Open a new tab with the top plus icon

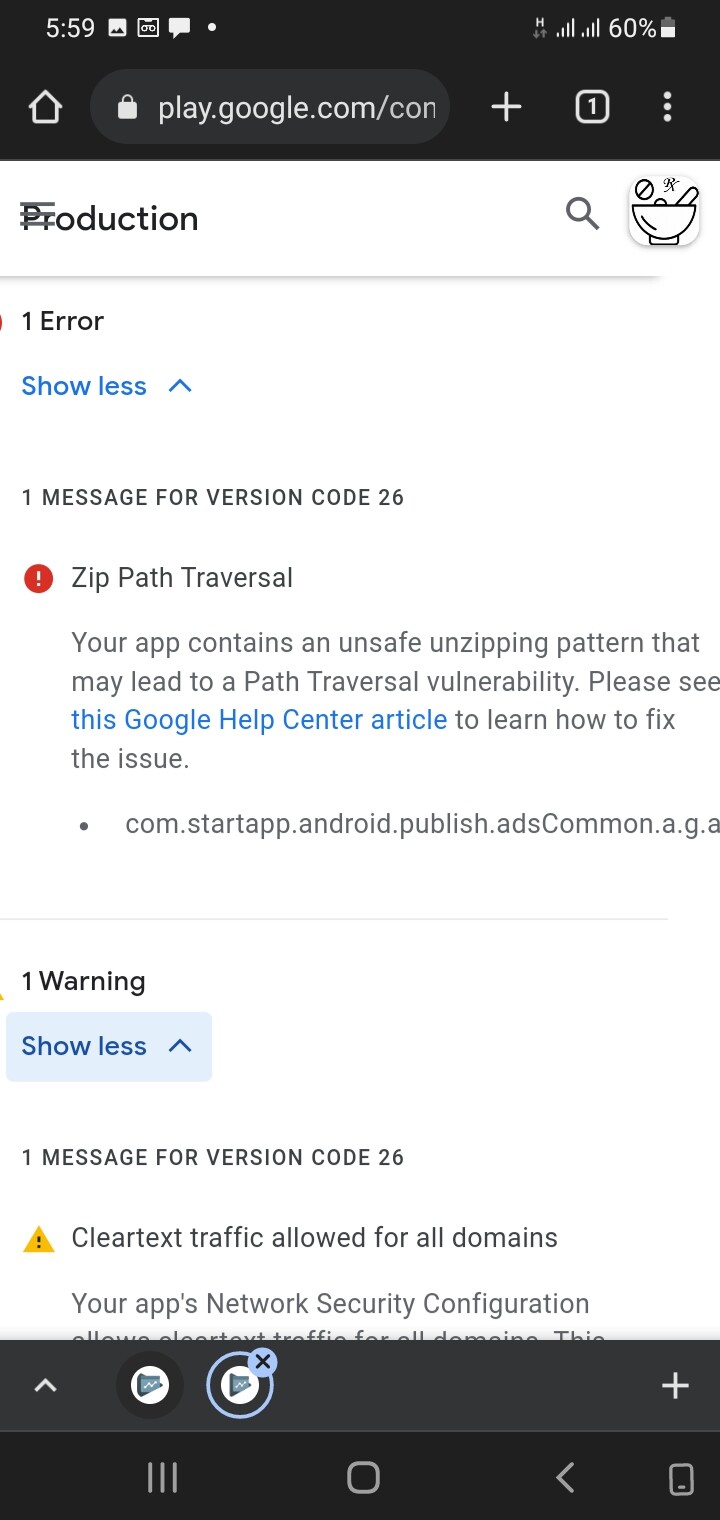click(x=506, y=107)
